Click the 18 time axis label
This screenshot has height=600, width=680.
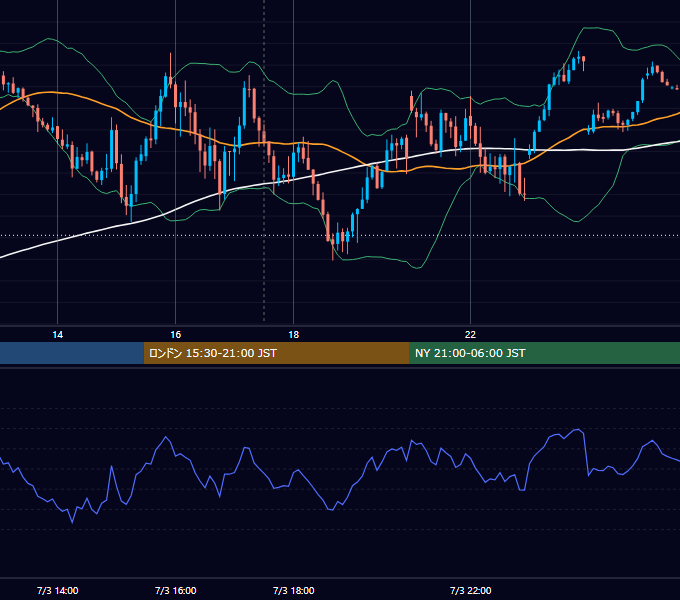click(x=294, y=335)
